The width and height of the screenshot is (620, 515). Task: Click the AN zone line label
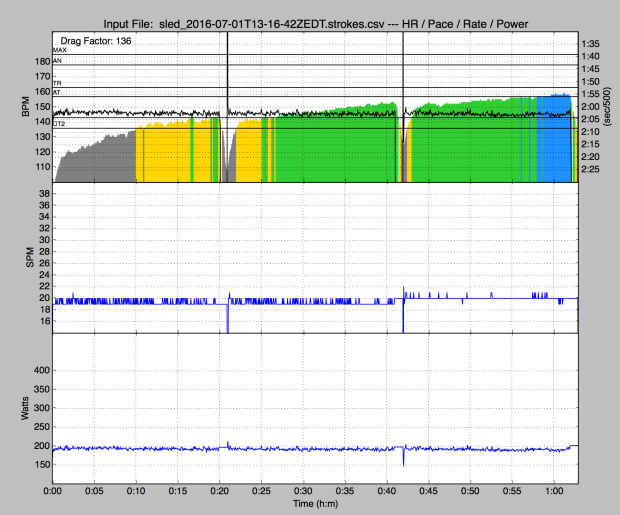[57, 61]
